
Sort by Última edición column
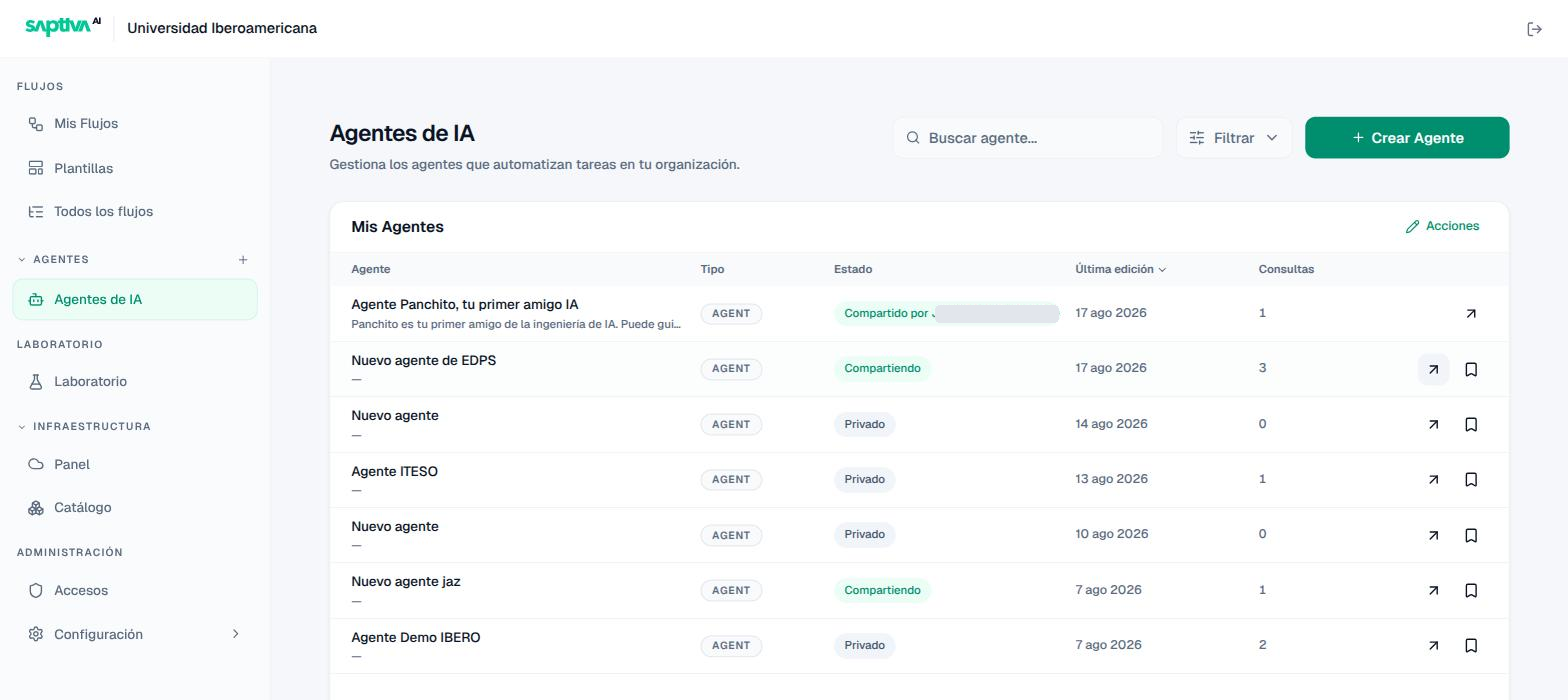(x=1121, y=269)
